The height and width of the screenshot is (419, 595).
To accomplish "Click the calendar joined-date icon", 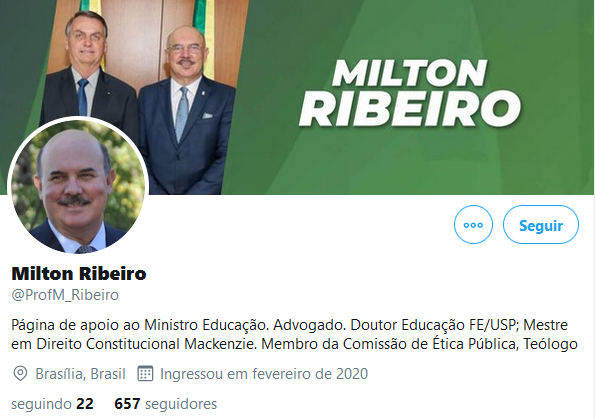I will click(x=145, y=374).
